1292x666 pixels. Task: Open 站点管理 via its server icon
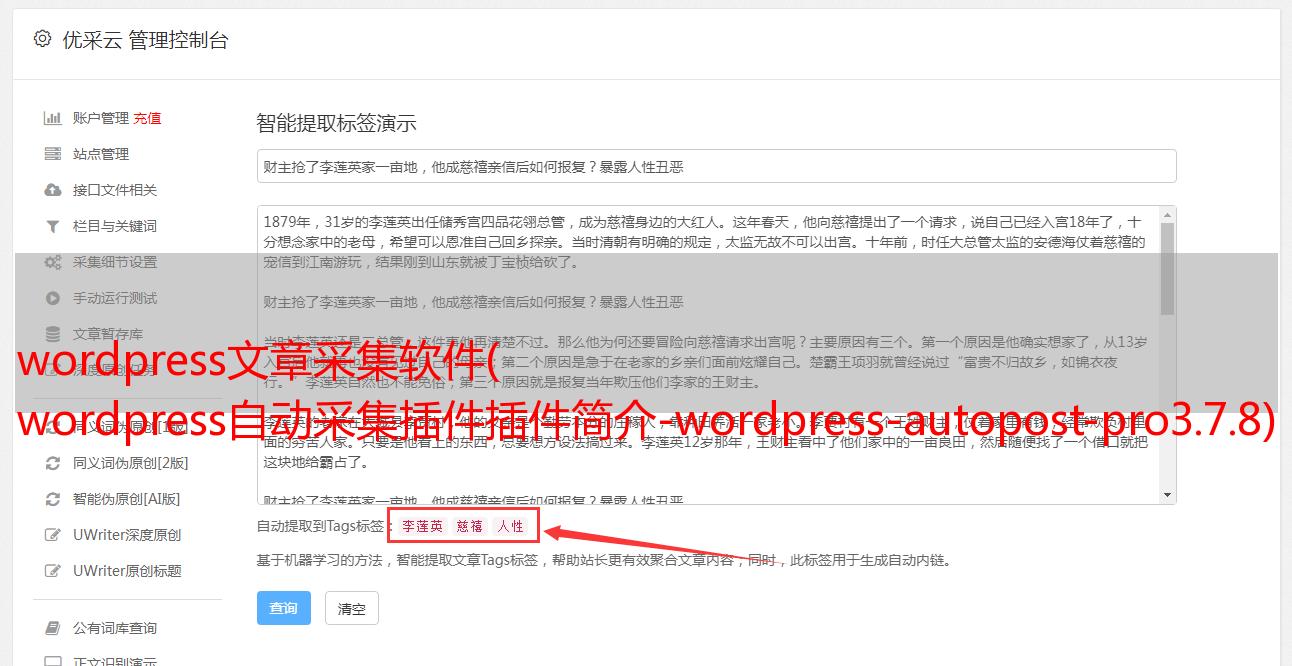pos(53,154)
